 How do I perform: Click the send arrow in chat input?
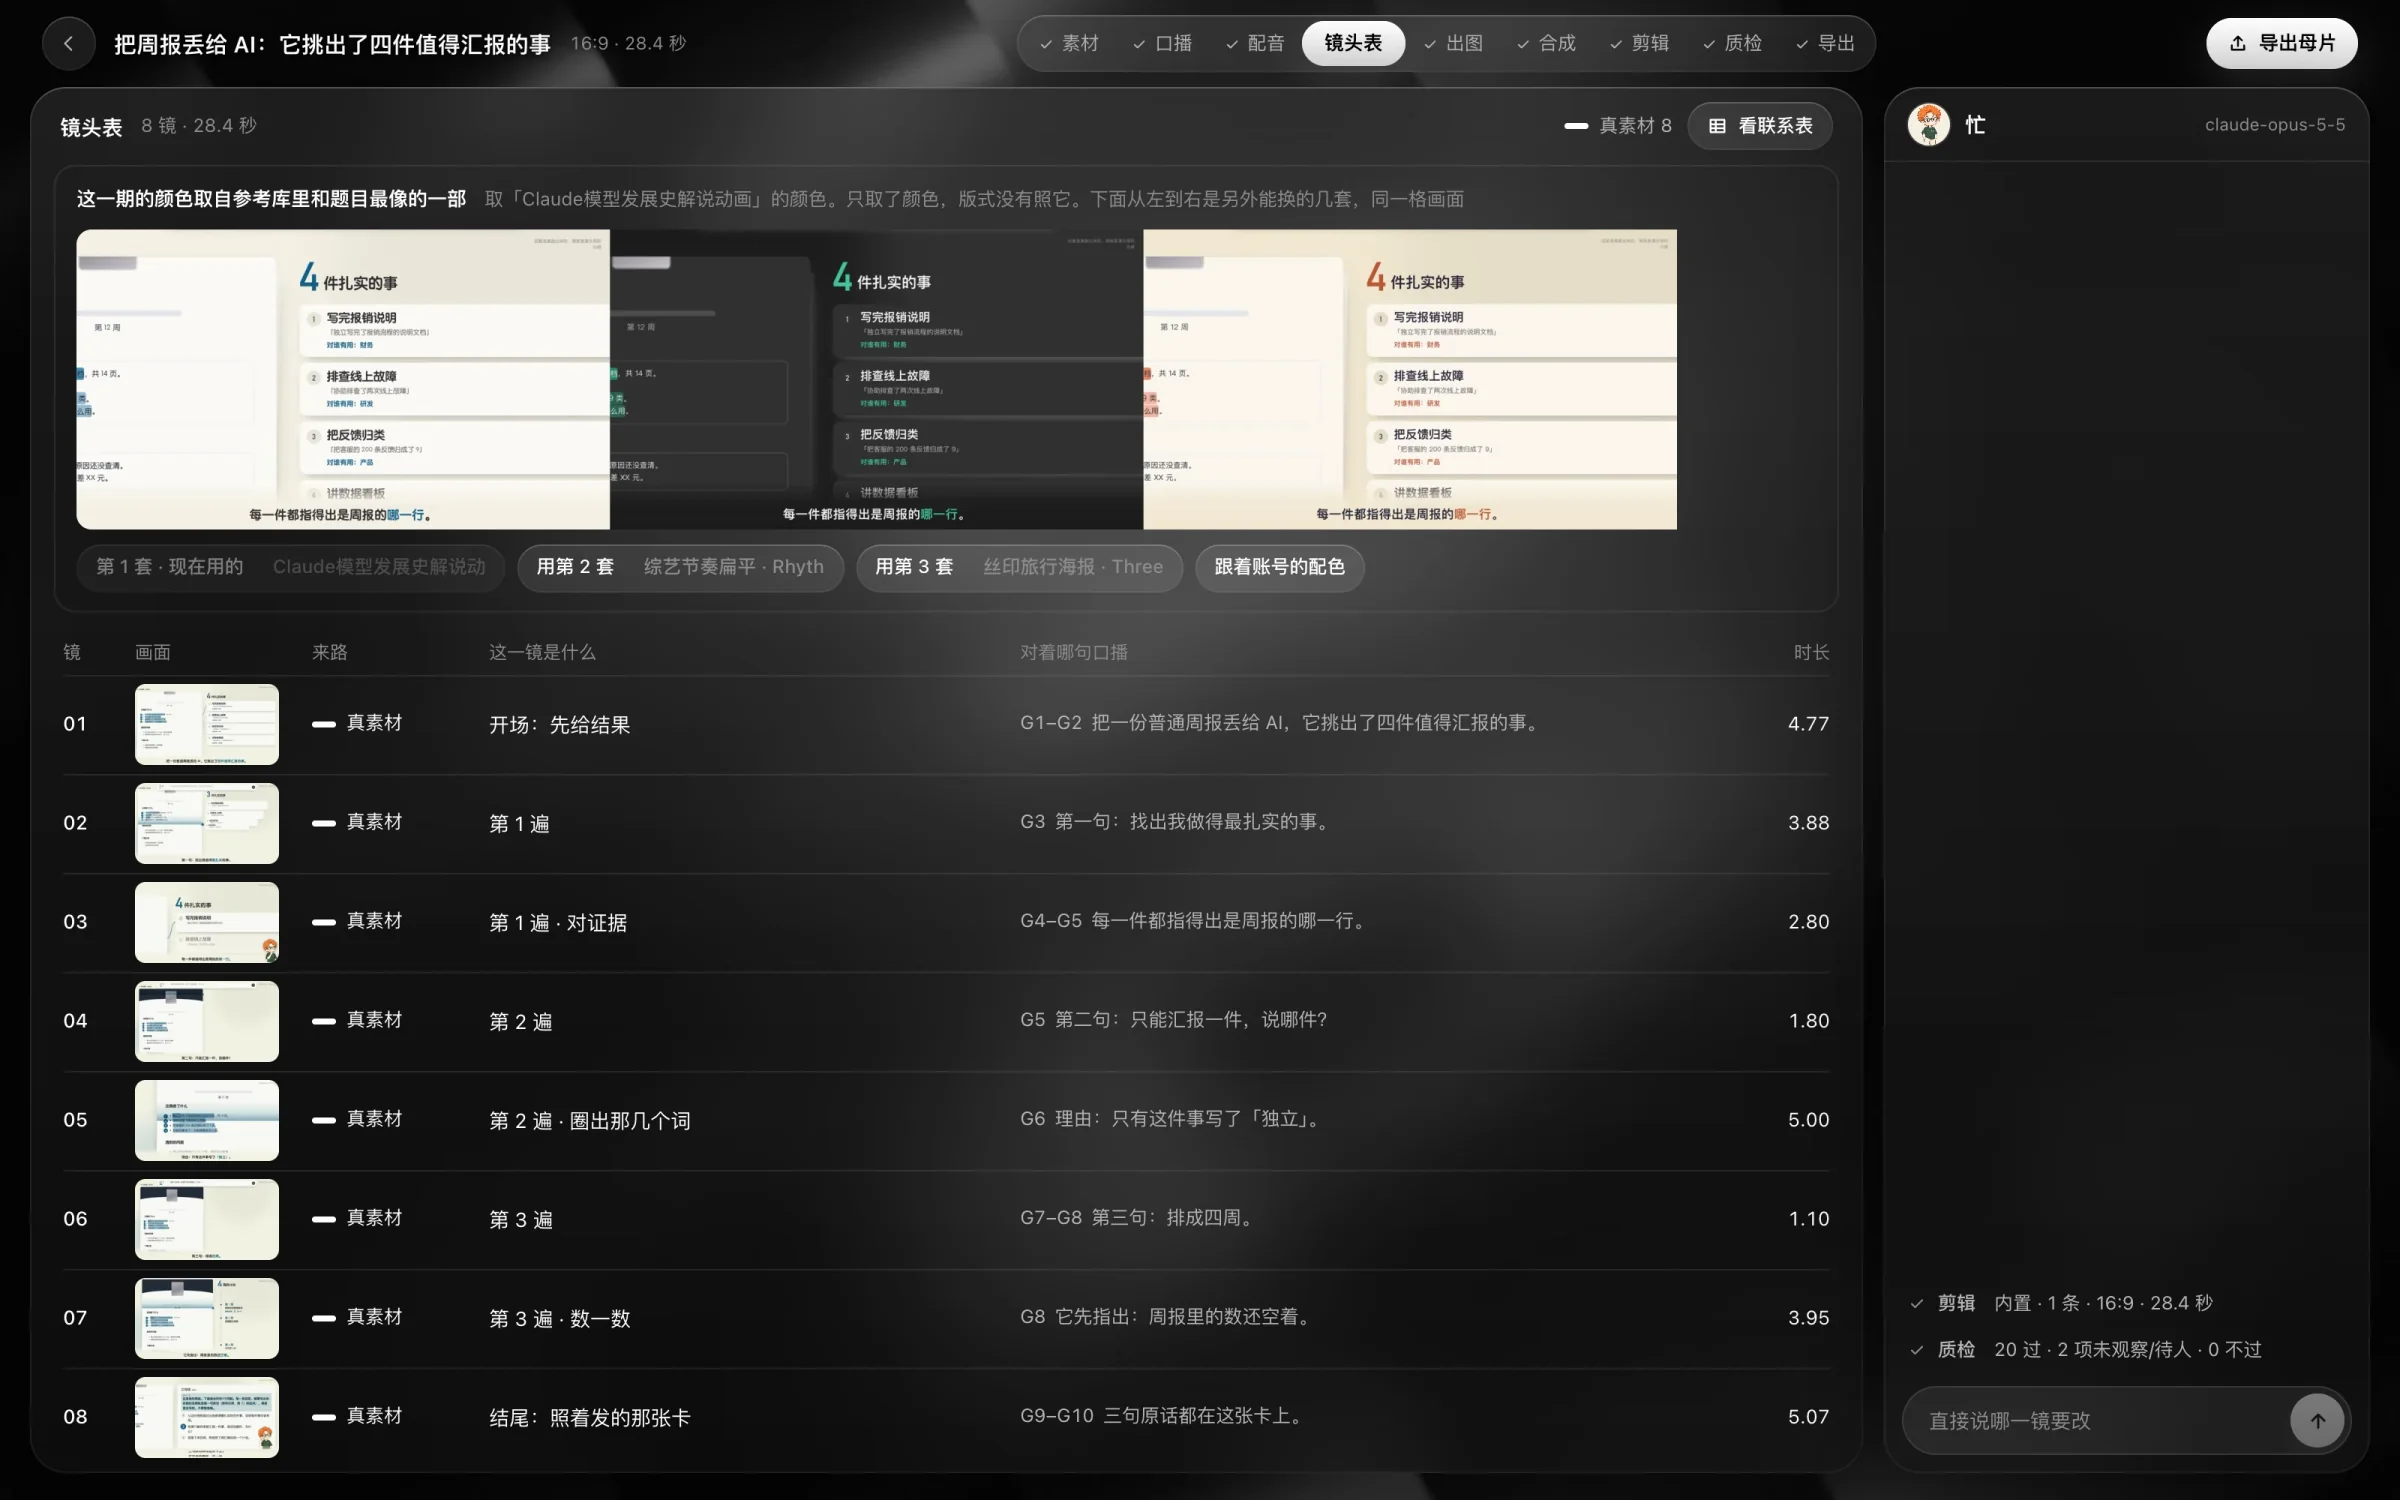[x=2317, y=1421]
